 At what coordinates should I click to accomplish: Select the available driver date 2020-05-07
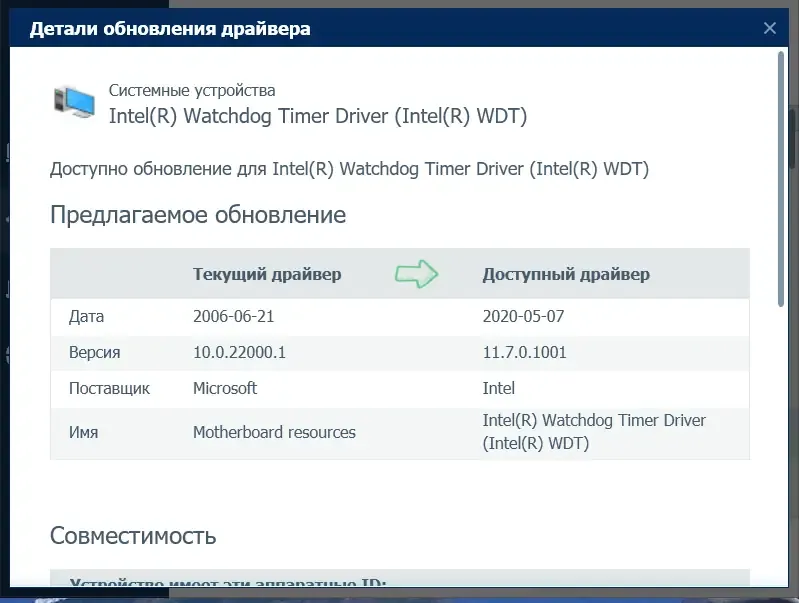point(523,317)
